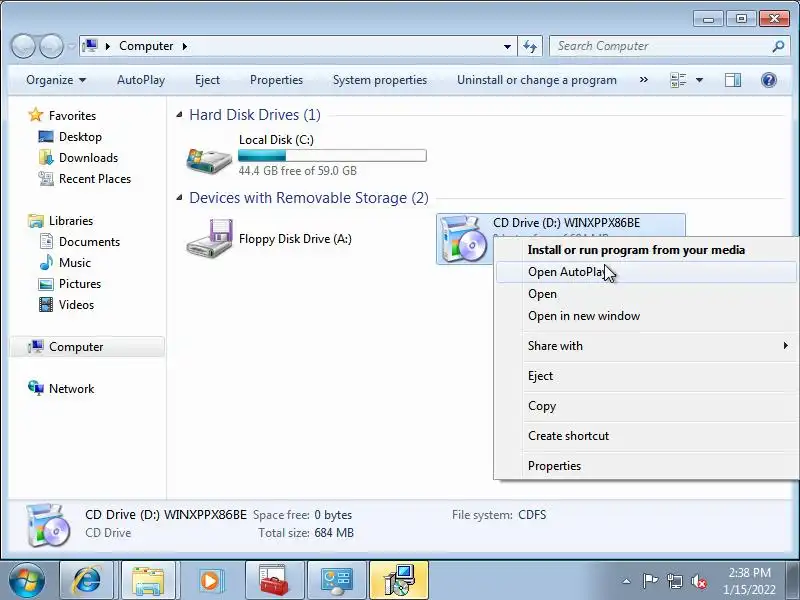The height and width of the screenshot is (600, 800).
Task: Select the Floppy Disk Drive (A:) icon
Action: 210,239
